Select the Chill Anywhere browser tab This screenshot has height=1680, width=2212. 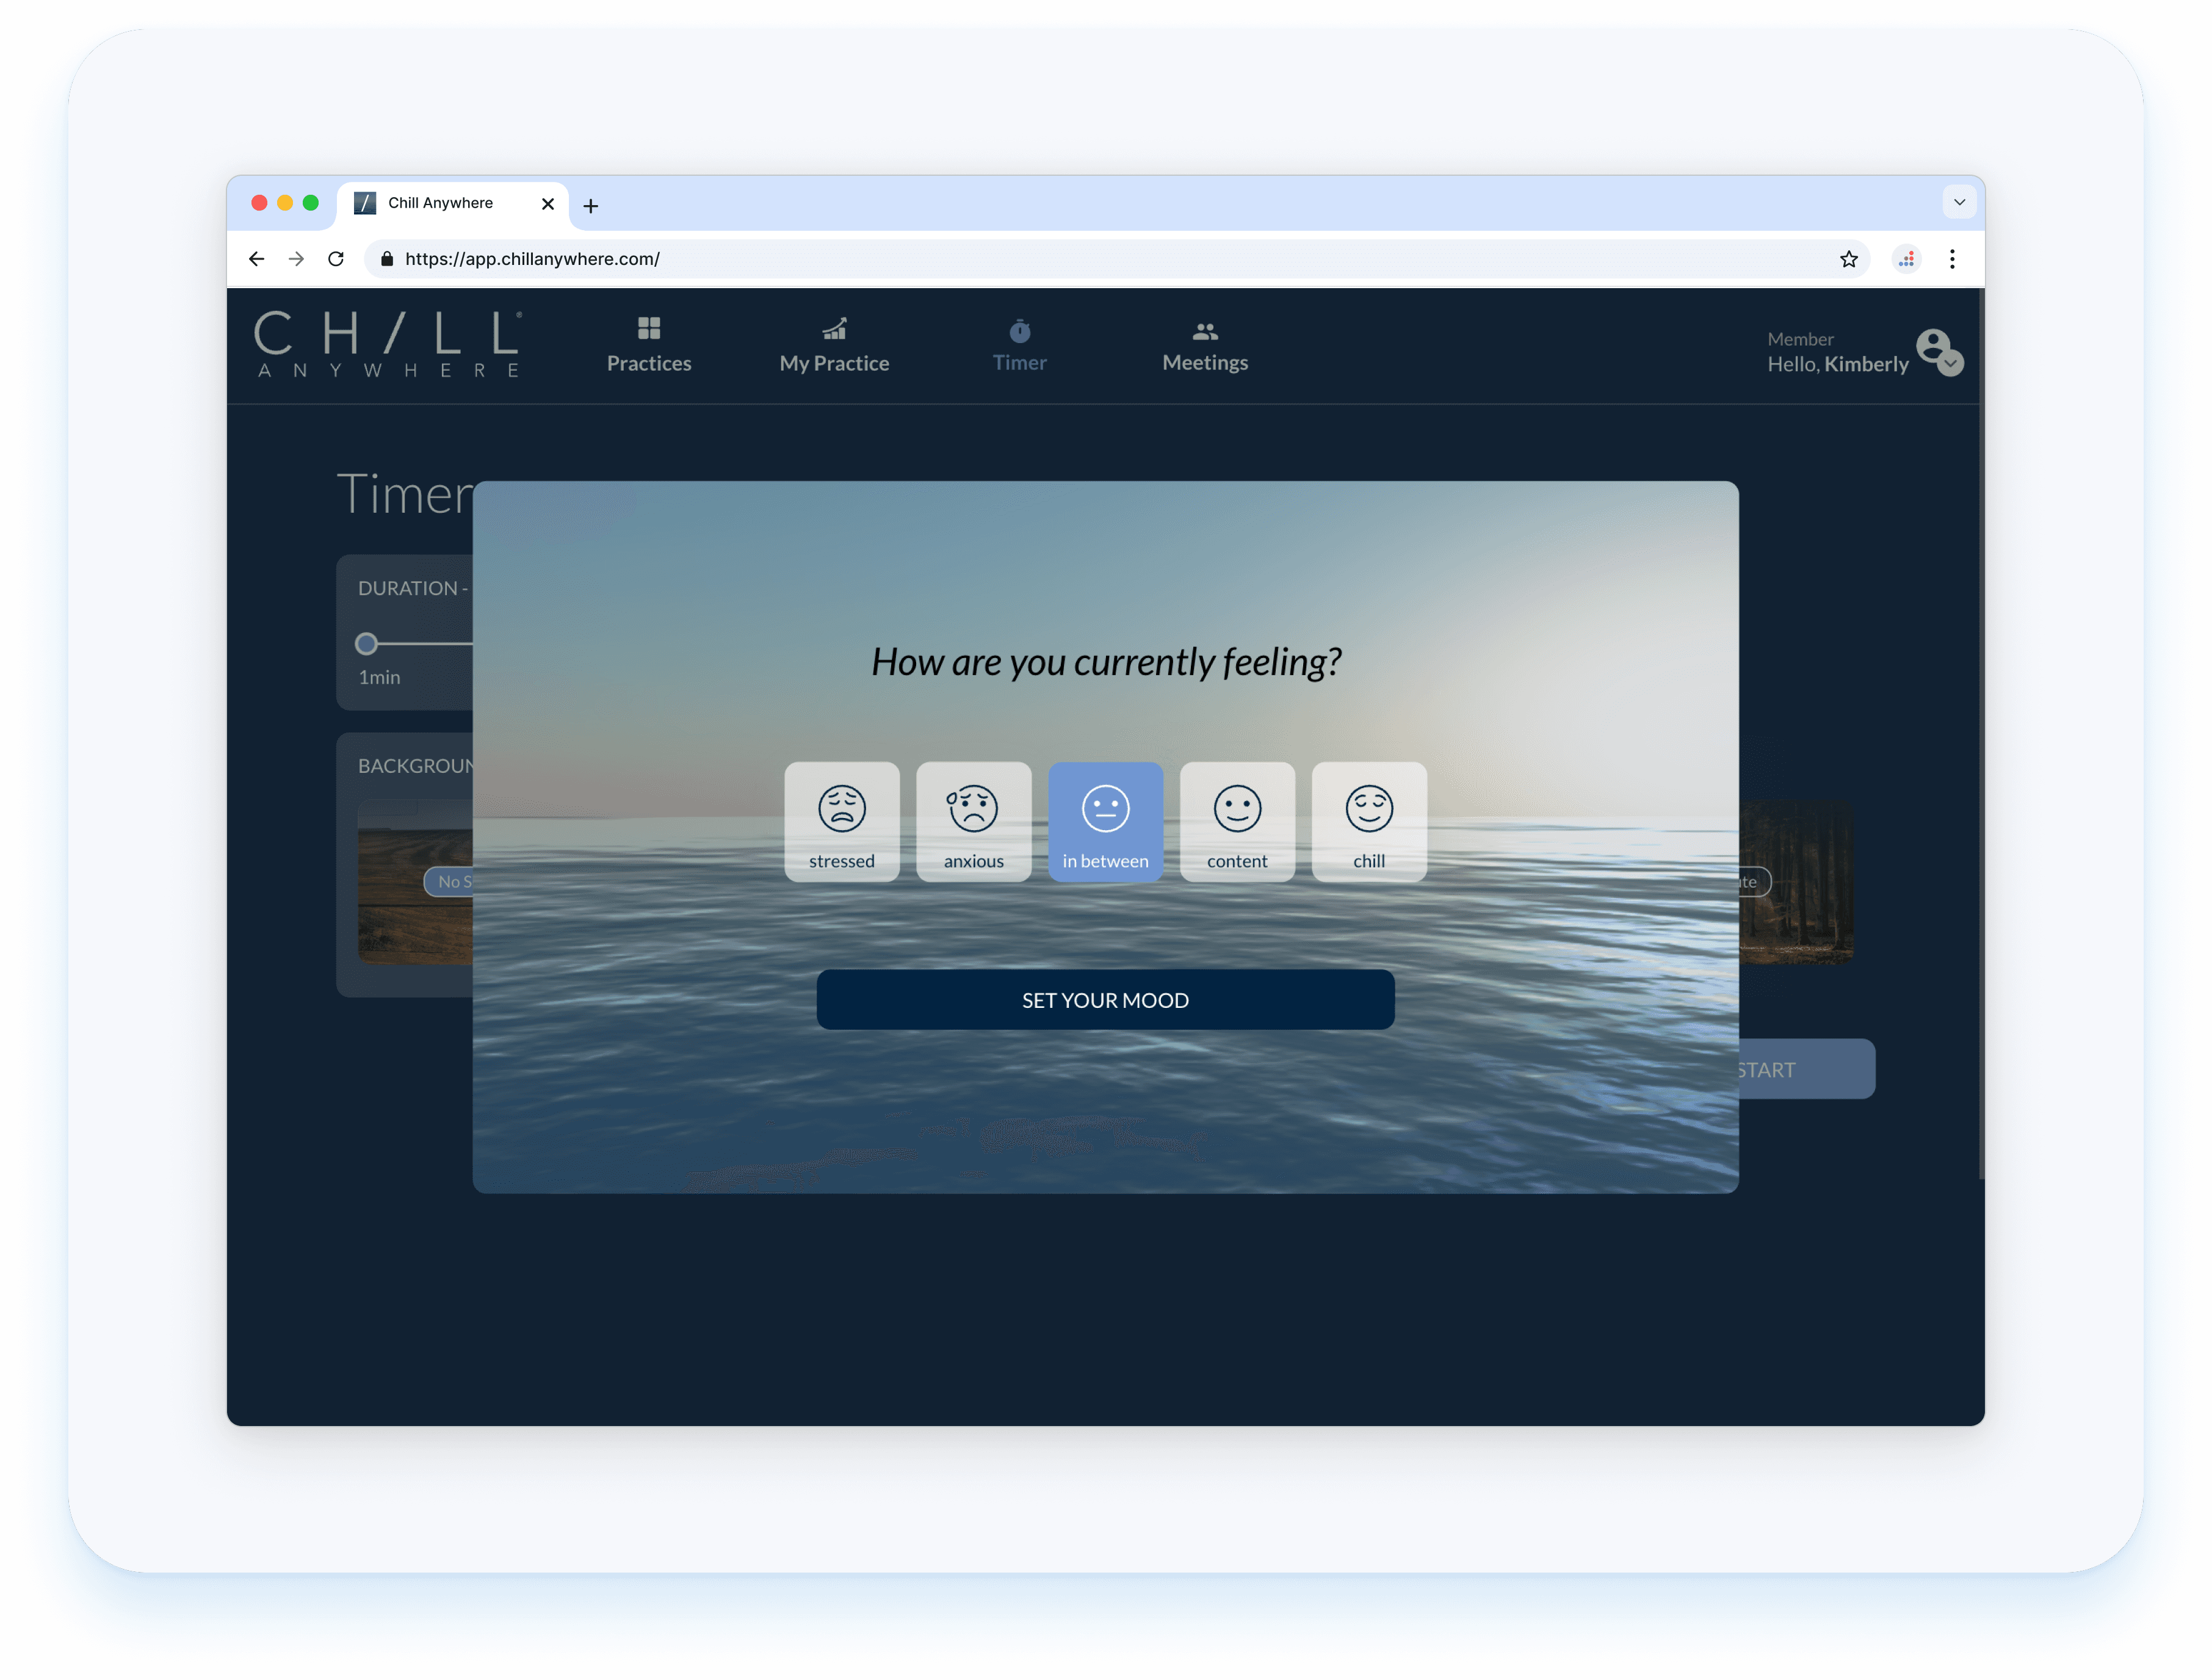[x=440, y=203]
